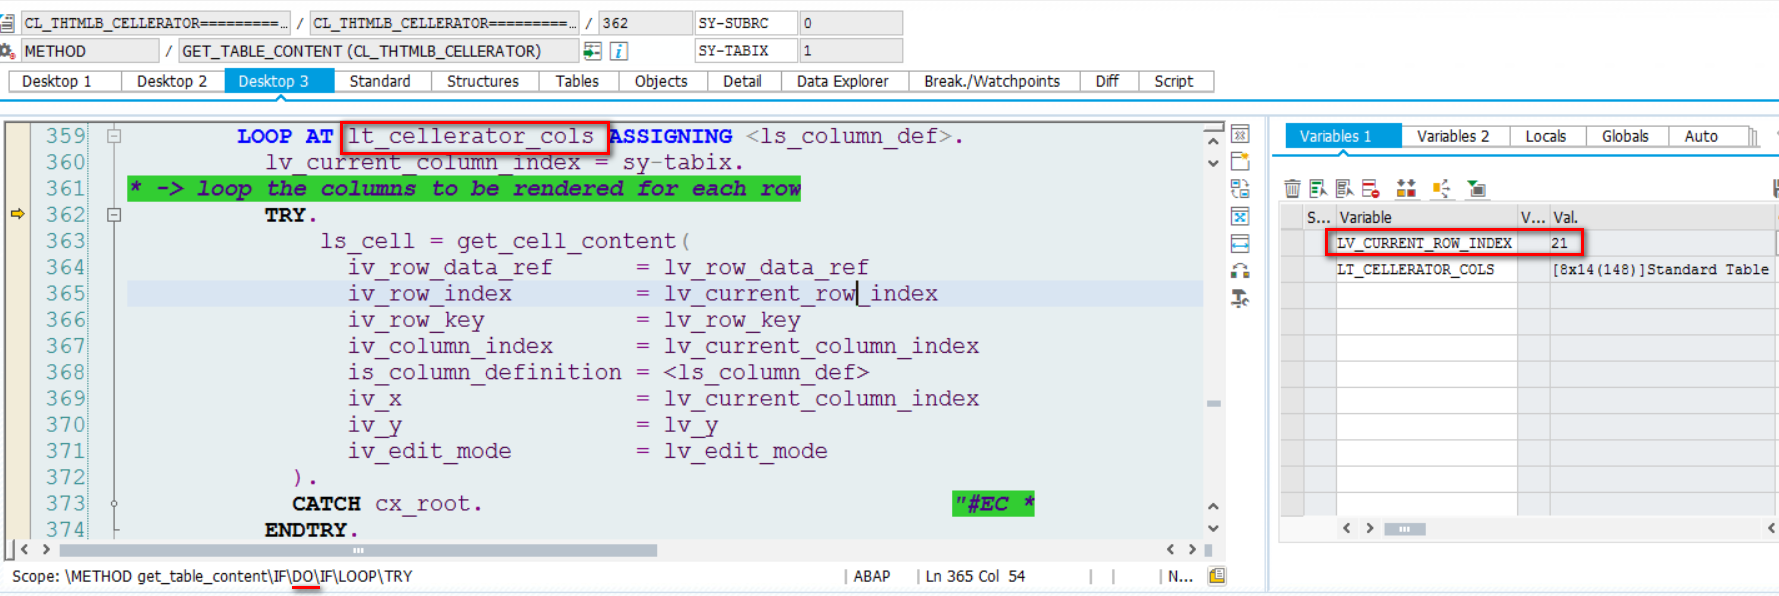Open the Detail tab

(743, 81)
